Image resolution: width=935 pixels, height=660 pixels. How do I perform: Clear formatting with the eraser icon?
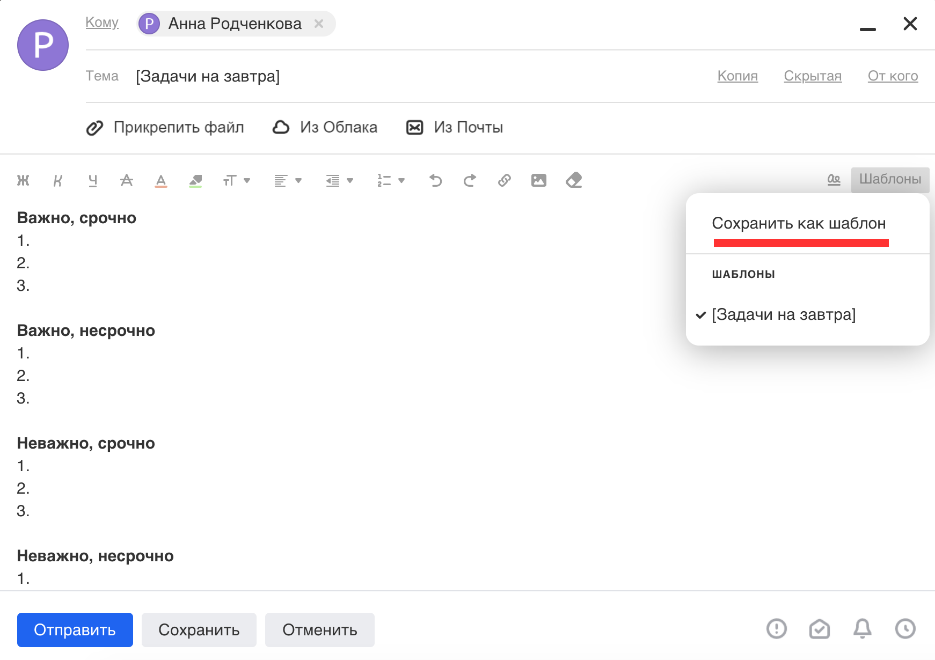click(573, 180)
